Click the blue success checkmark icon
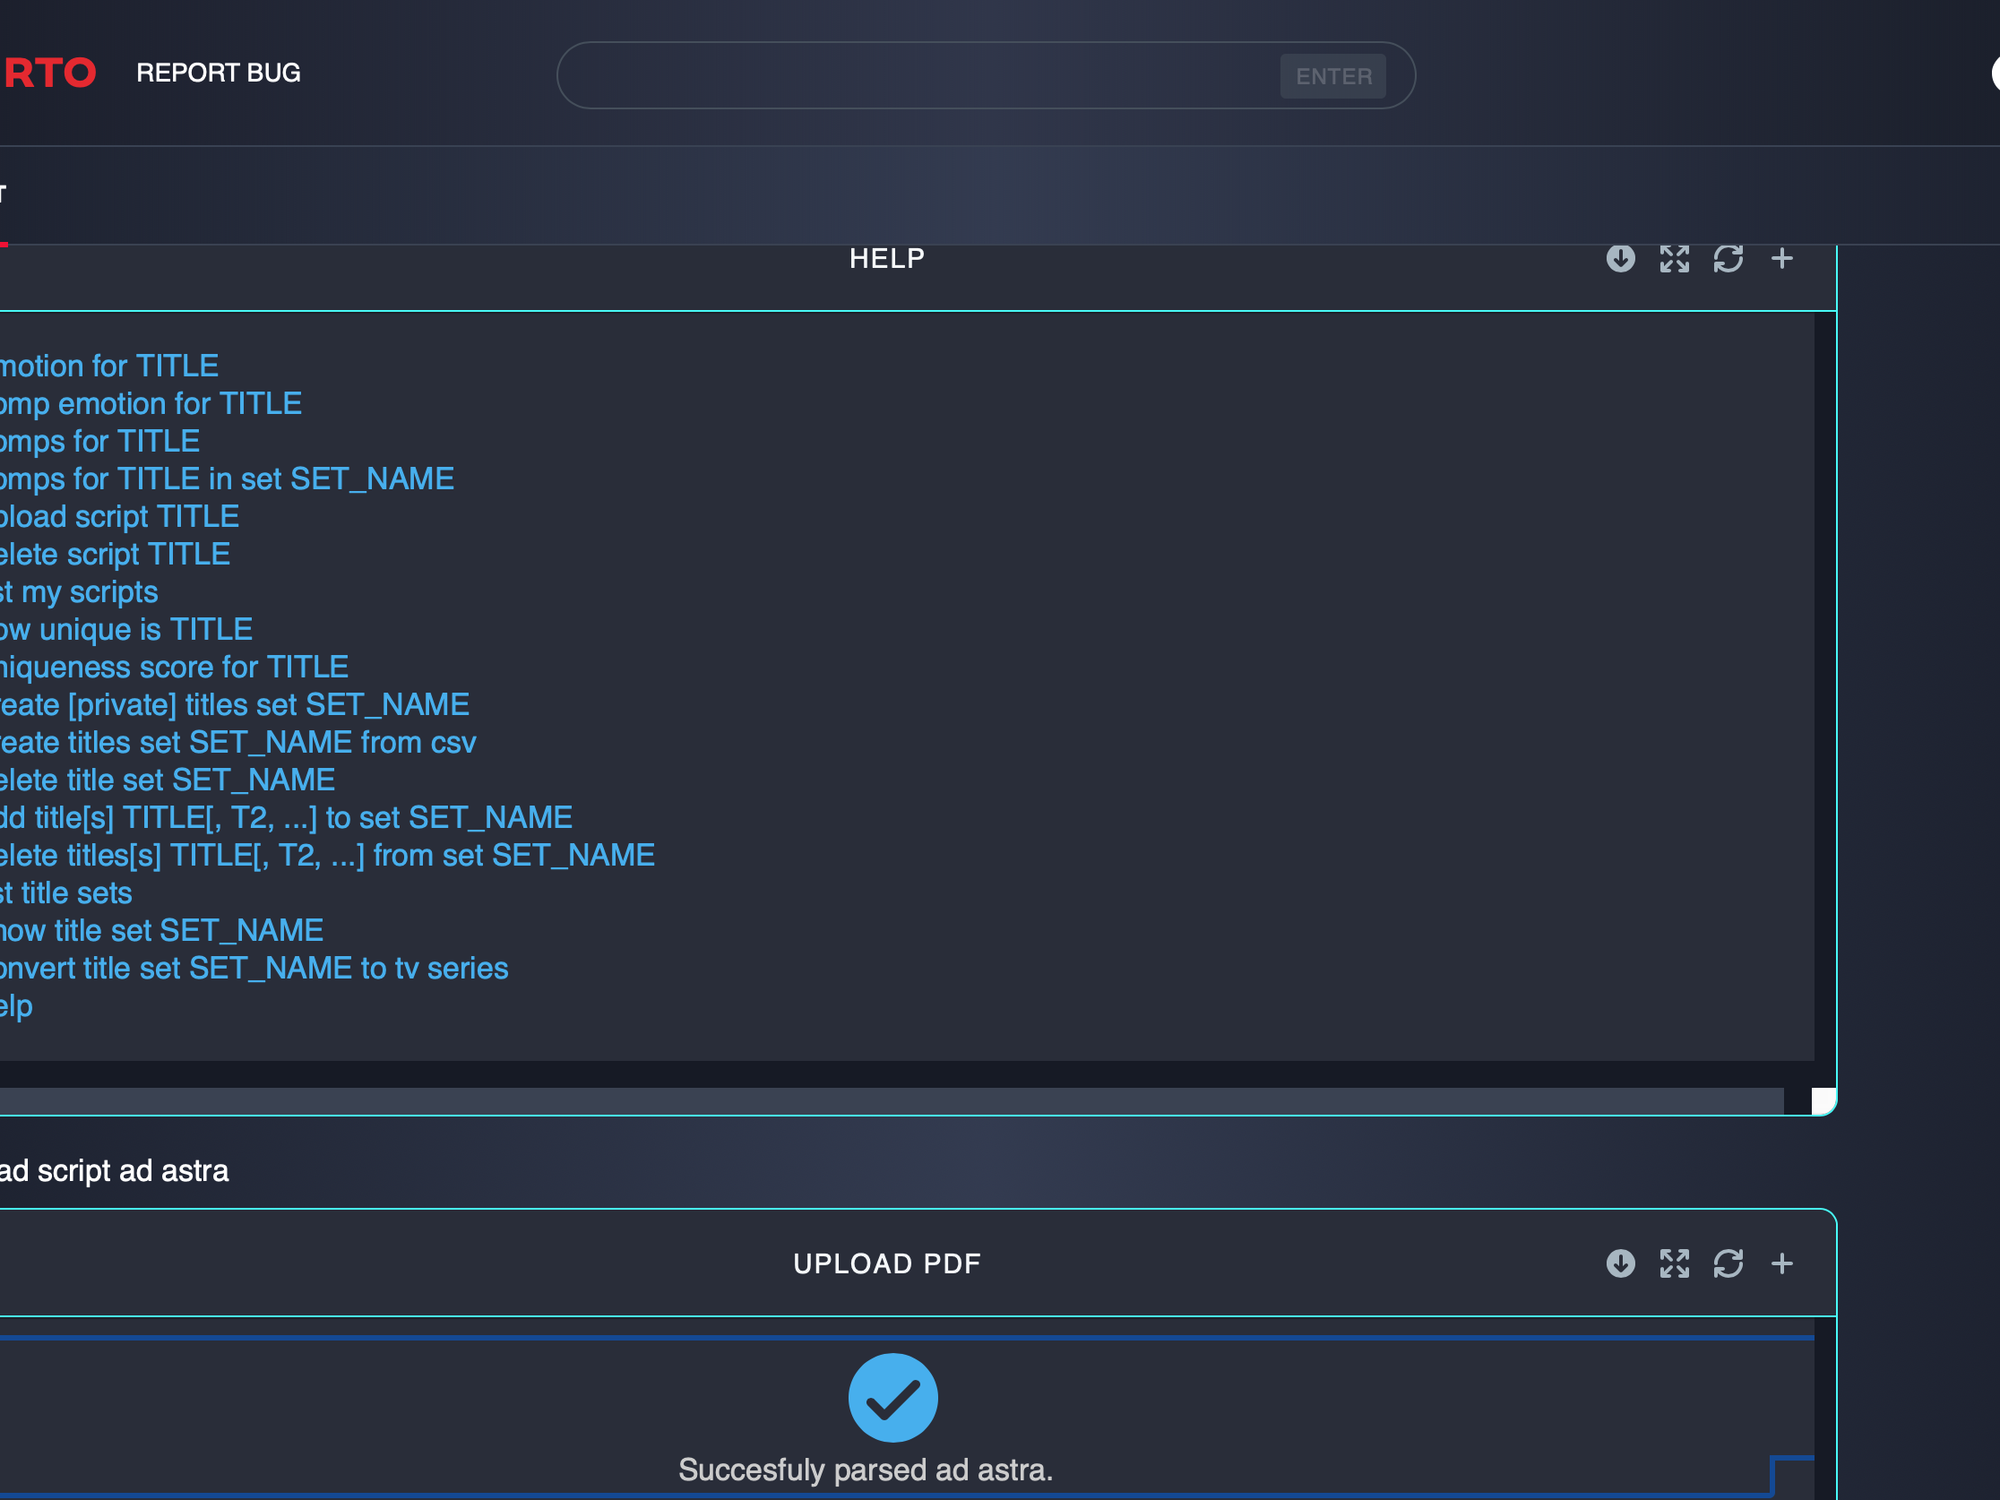This screenshot has width=2000, height=1500. click(x=893, y=1397)
